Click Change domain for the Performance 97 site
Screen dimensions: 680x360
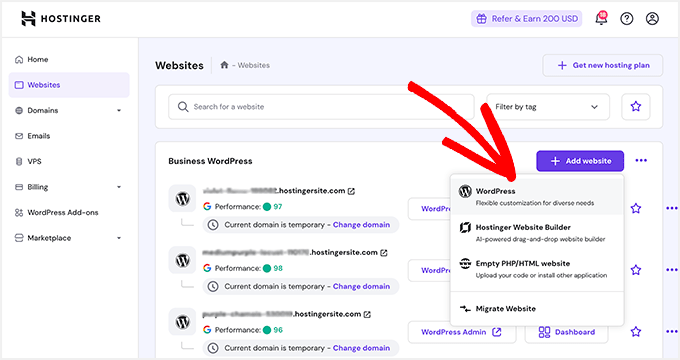361,225
